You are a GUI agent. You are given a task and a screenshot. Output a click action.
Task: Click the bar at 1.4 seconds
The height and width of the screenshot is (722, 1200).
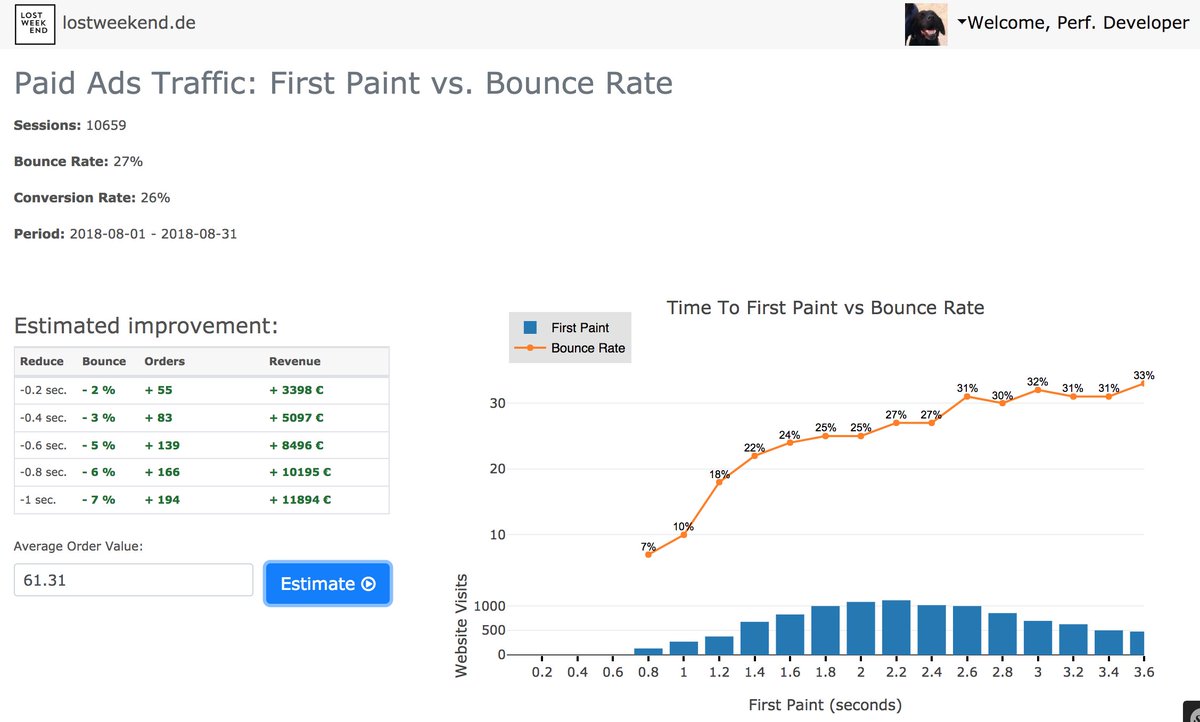pos(754,638)
